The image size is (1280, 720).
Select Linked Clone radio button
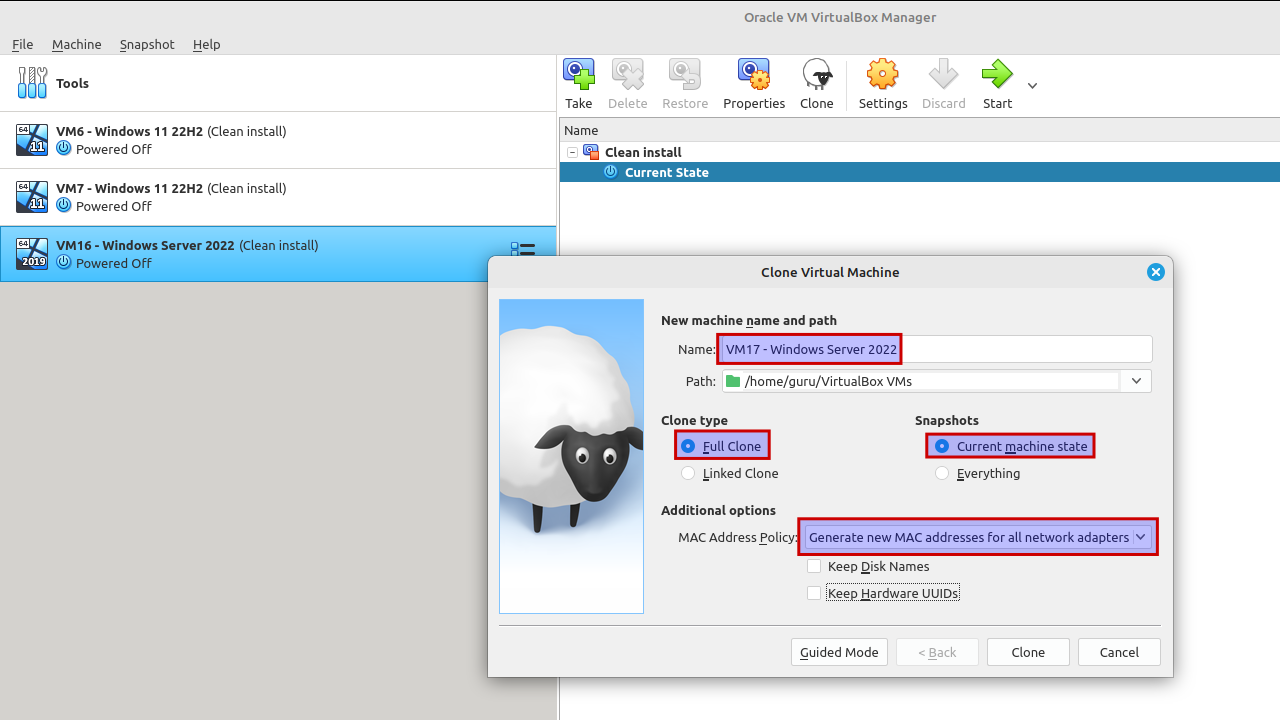pos(688,473)
